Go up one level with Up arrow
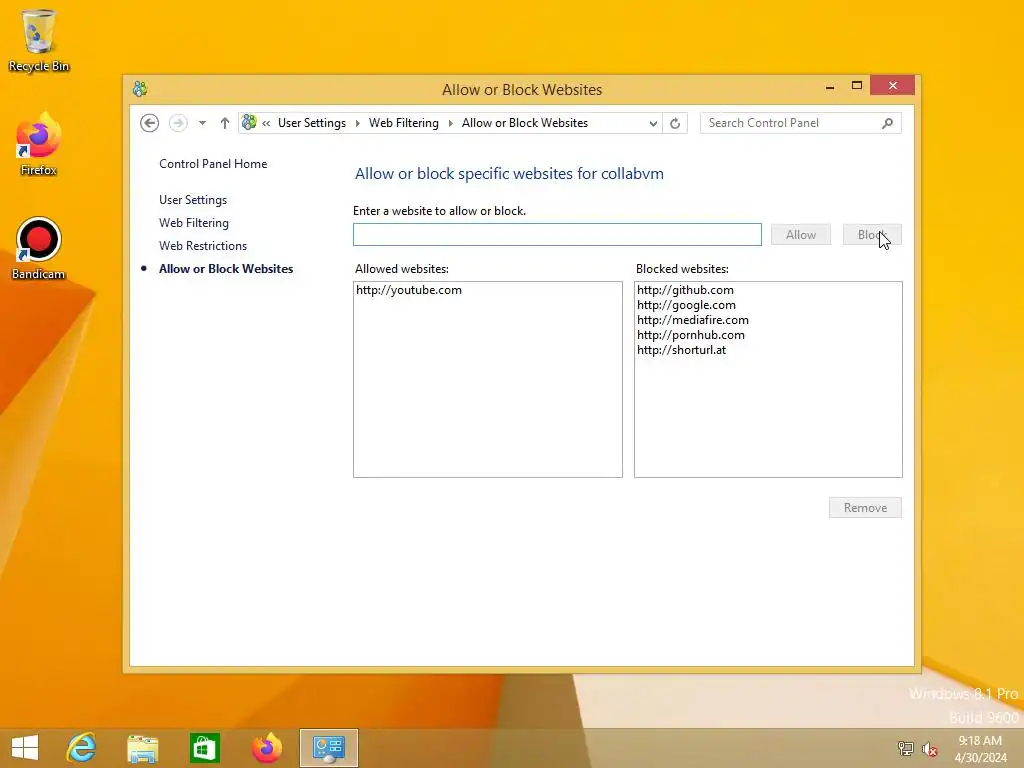The image size is (1024, 768). pyautogui.click(x=225, y=123)
